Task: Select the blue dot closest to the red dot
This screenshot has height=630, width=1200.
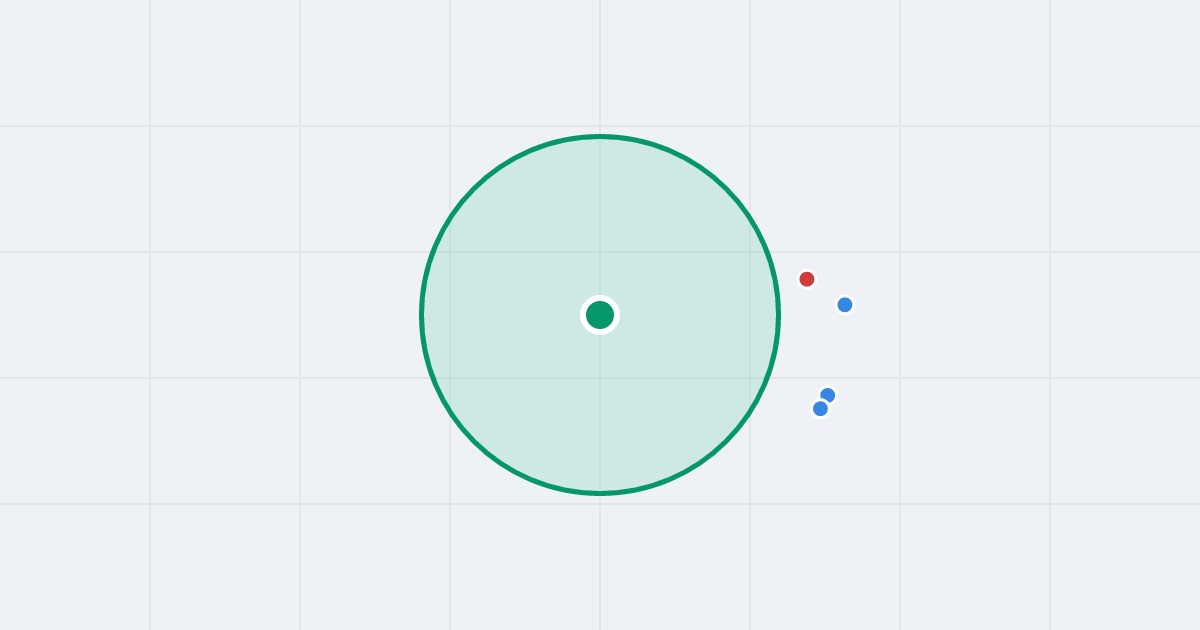Action: [x=845, y=305]
